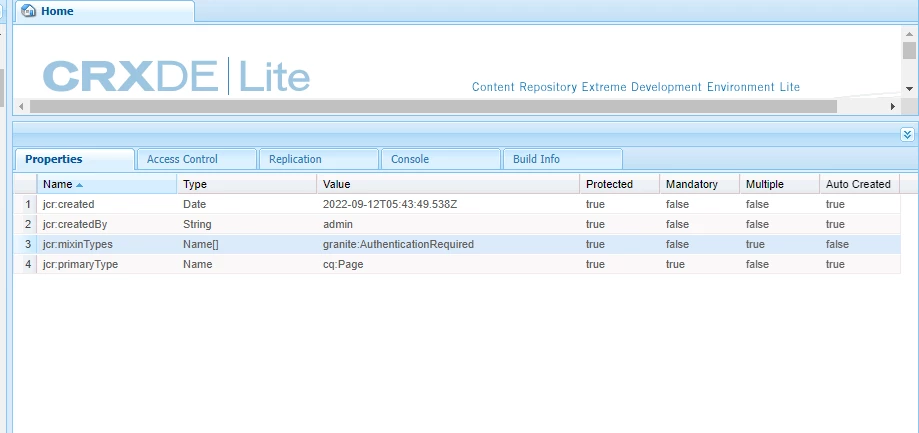Select the jcr:mixinTypes property name
The image size is (919, 433).
77,244
